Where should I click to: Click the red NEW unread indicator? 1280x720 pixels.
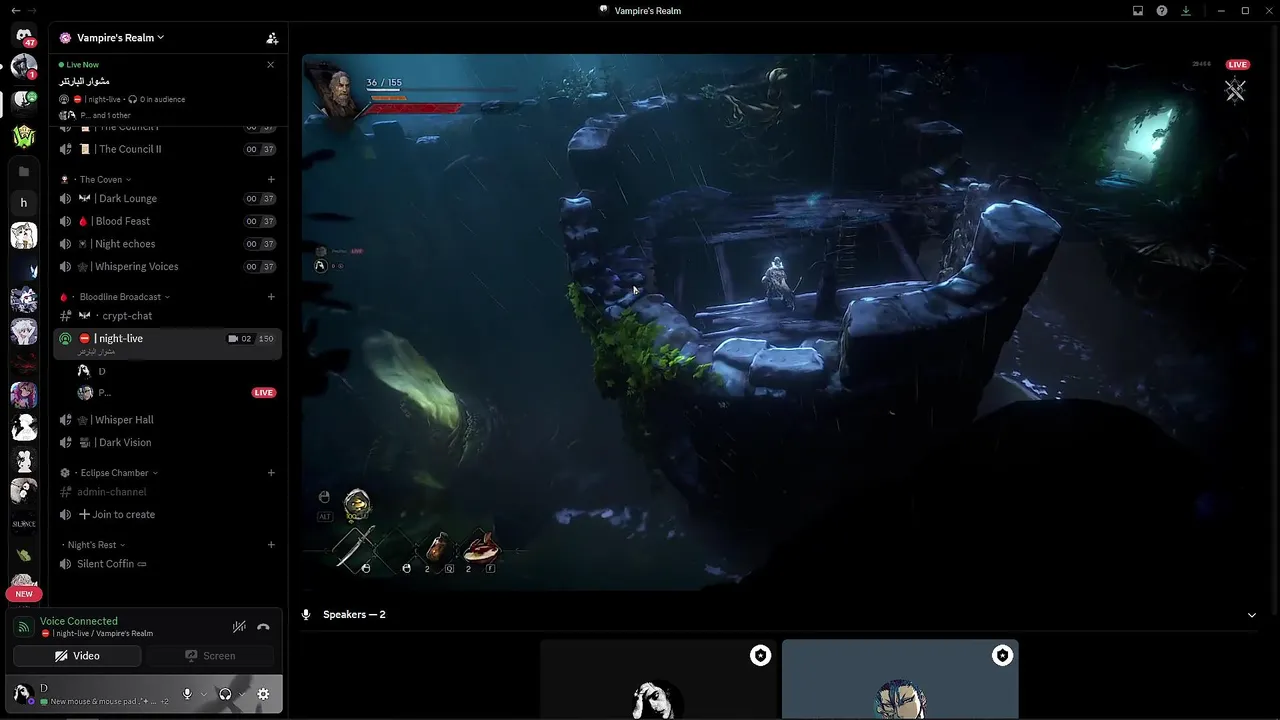[x=24, y=594]
